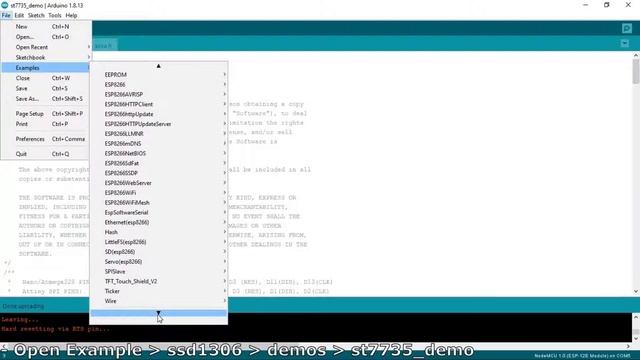
Task: Click the console scrollbar up arrow
Action: (x=636, y=317)
